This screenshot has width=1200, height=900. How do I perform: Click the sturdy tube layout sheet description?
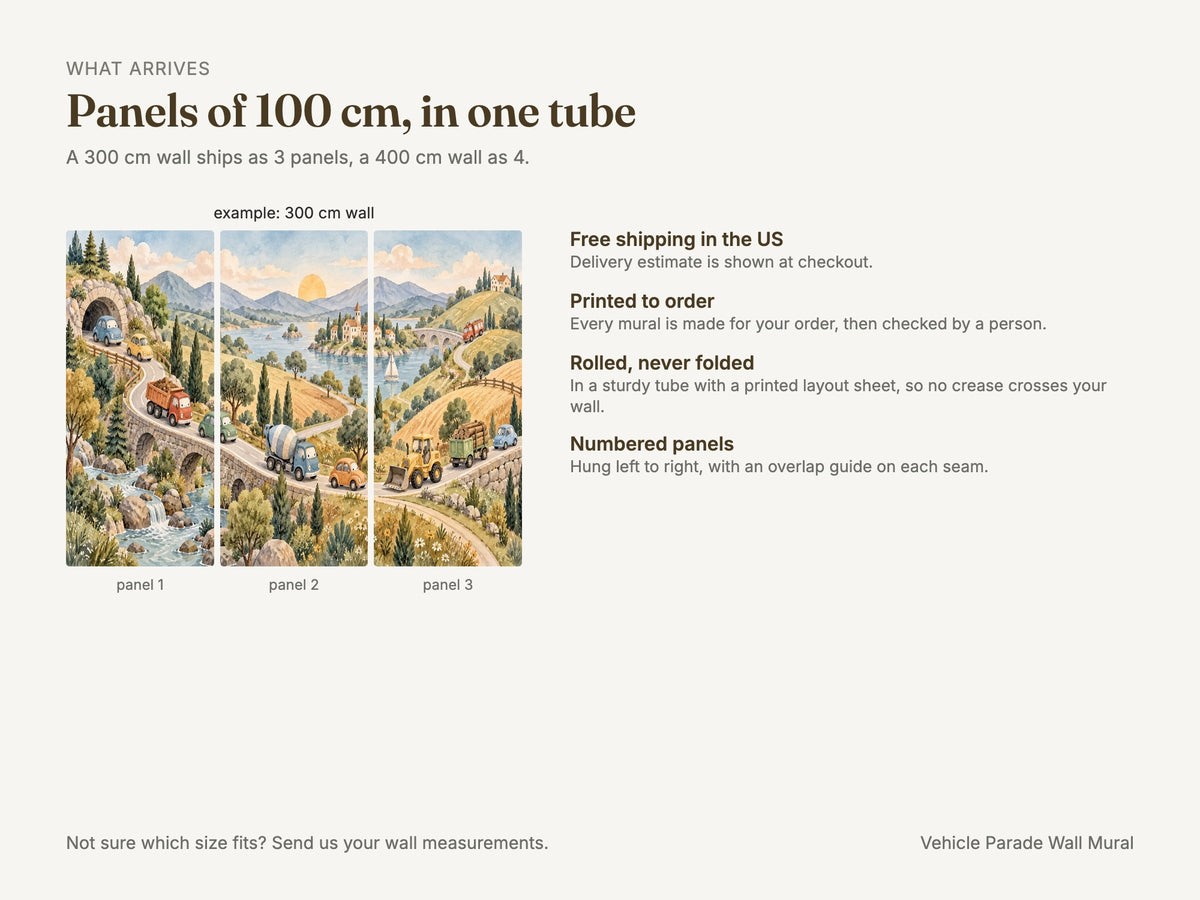(x=838, y=396)
